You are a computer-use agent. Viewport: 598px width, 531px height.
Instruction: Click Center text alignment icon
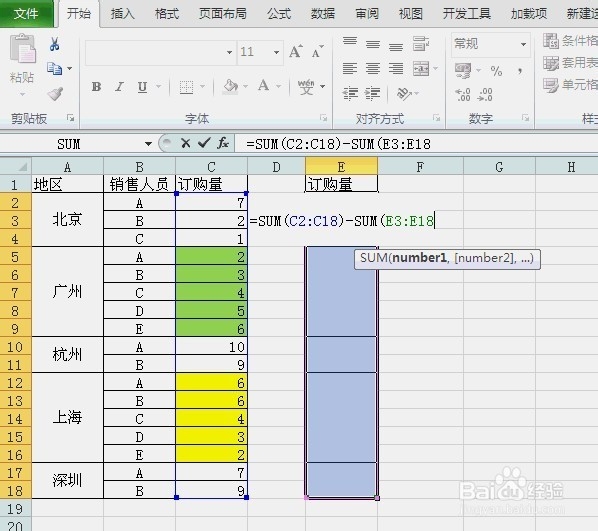coord(373,69)
